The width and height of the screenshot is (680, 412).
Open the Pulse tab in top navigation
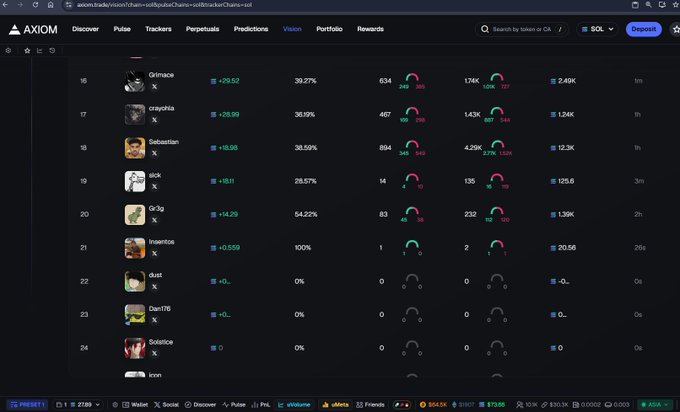point(122,29)
